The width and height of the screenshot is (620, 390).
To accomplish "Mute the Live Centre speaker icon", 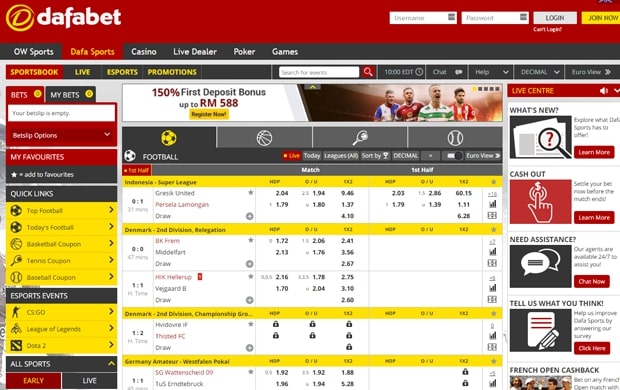I will tap(604, 91).
